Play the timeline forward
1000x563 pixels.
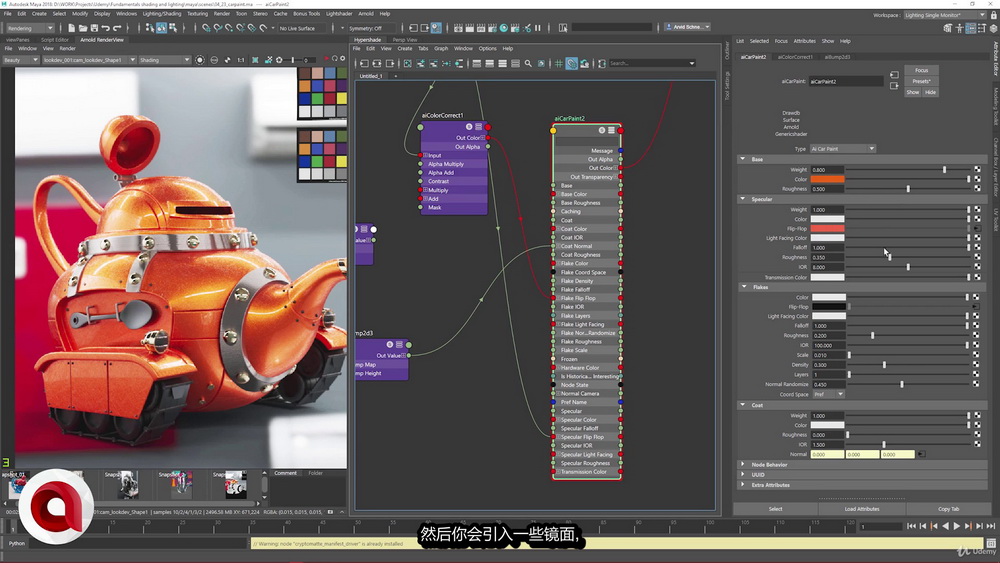click(x=957, y=526)
